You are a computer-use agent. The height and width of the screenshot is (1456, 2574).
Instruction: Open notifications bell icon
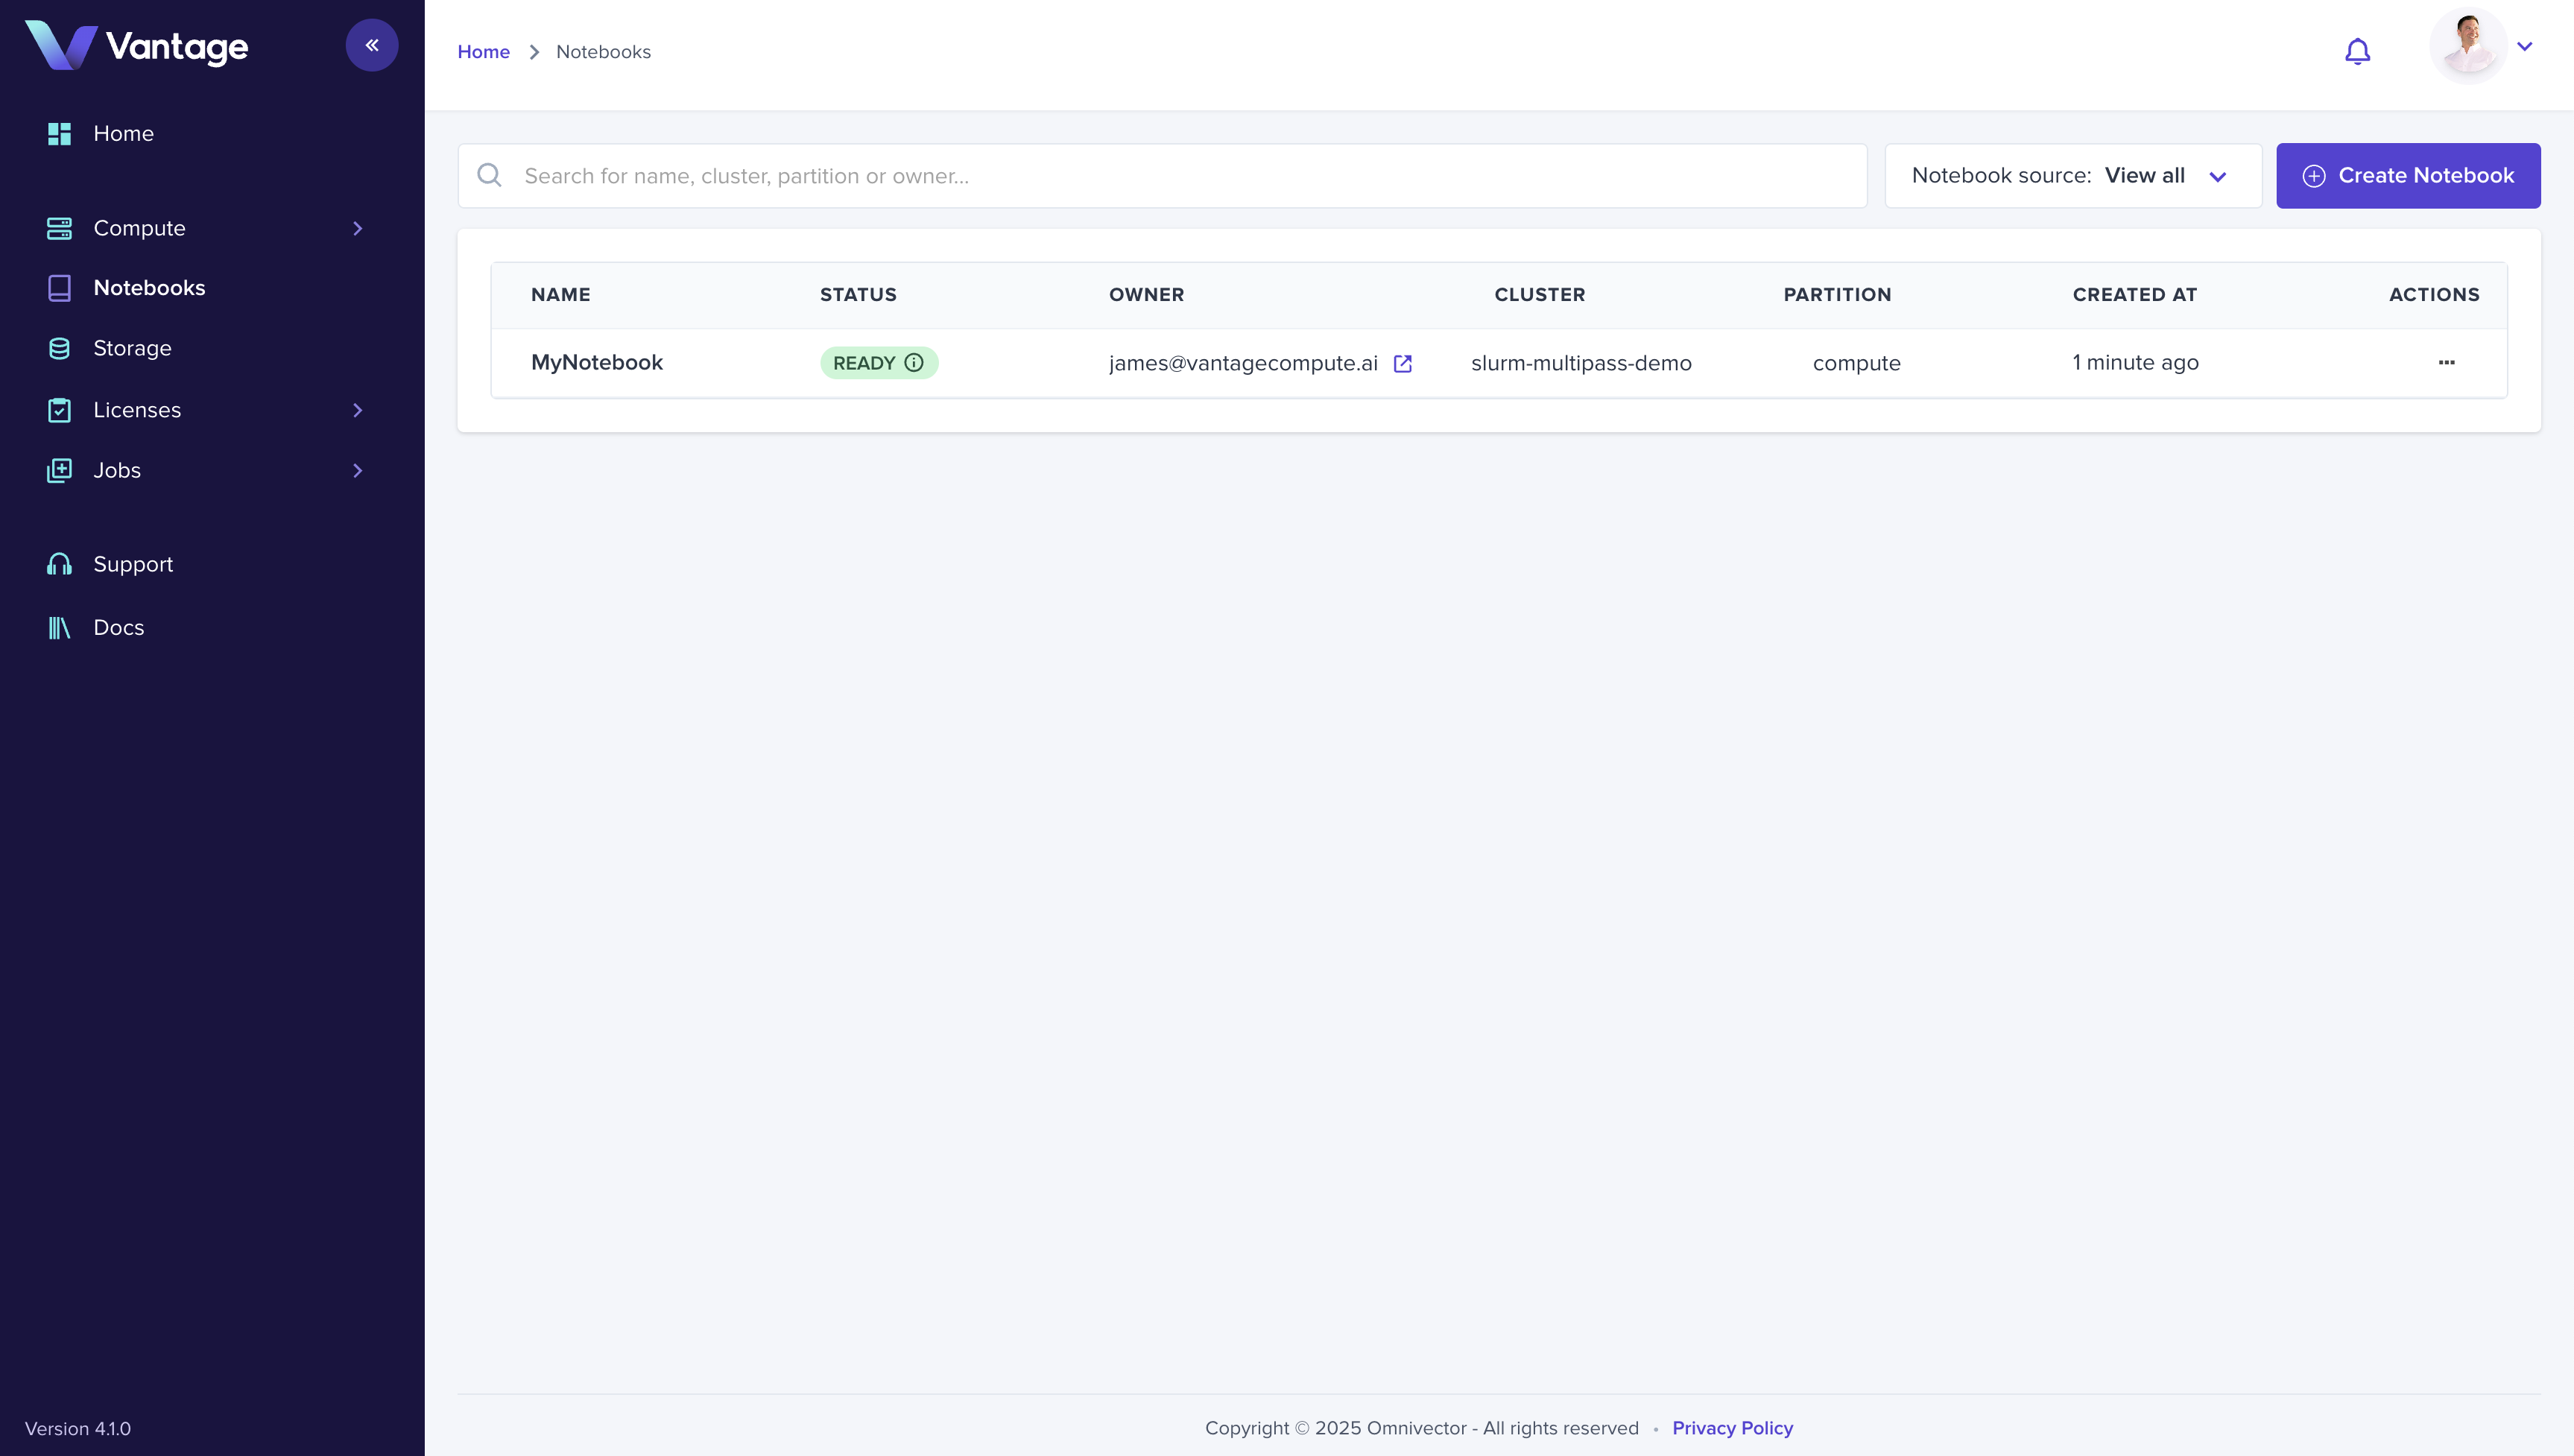click(x=2357, y=51)
